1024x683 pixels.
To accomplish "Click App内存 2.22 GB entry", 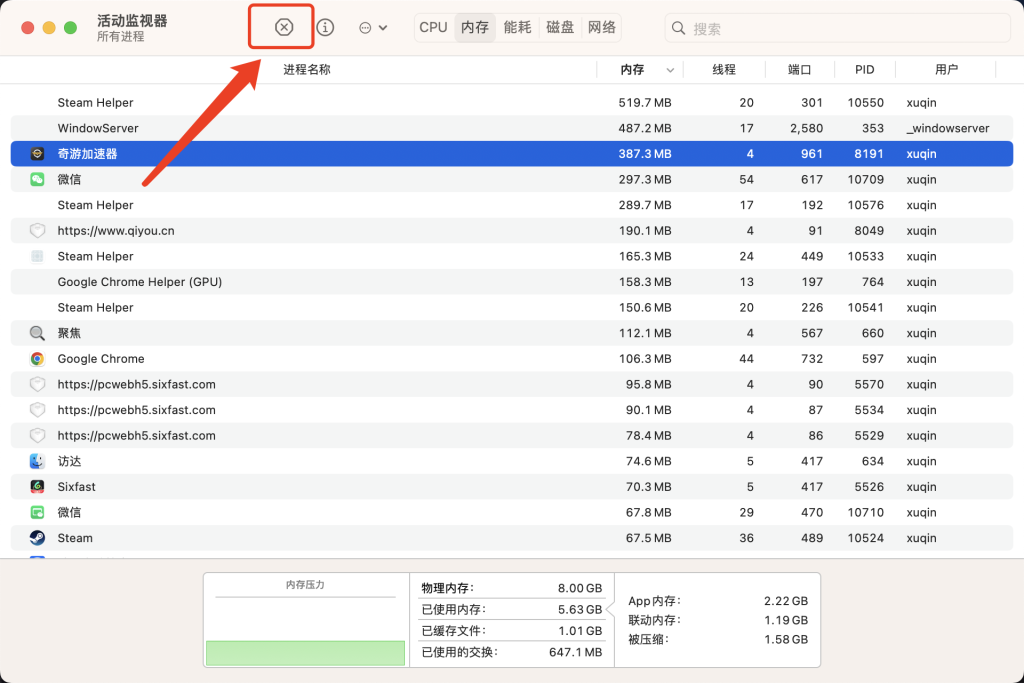I will [x=718, y=601].
